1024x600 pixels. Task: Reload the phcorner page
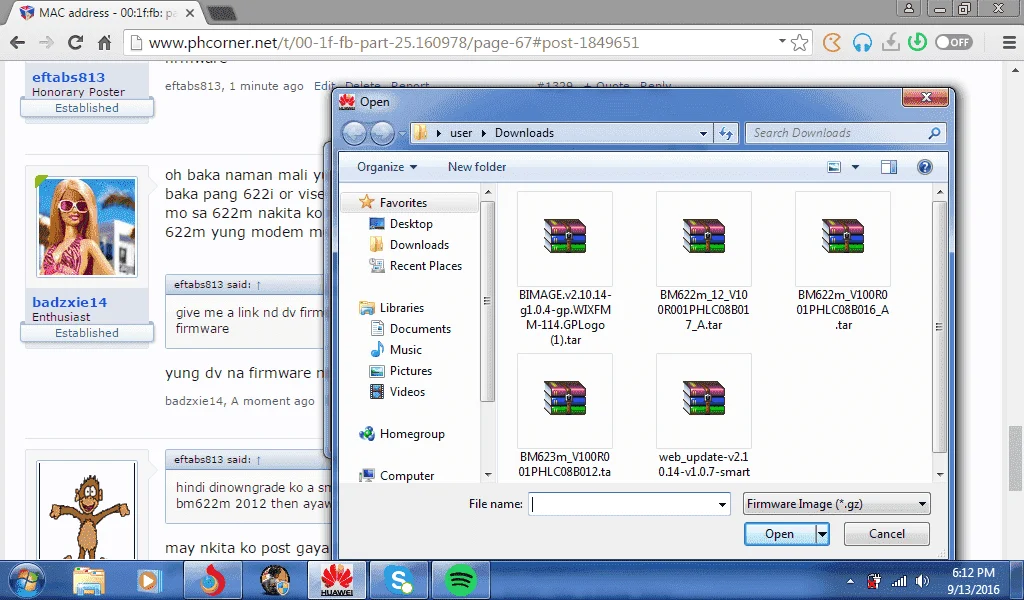tap(75, 42)
